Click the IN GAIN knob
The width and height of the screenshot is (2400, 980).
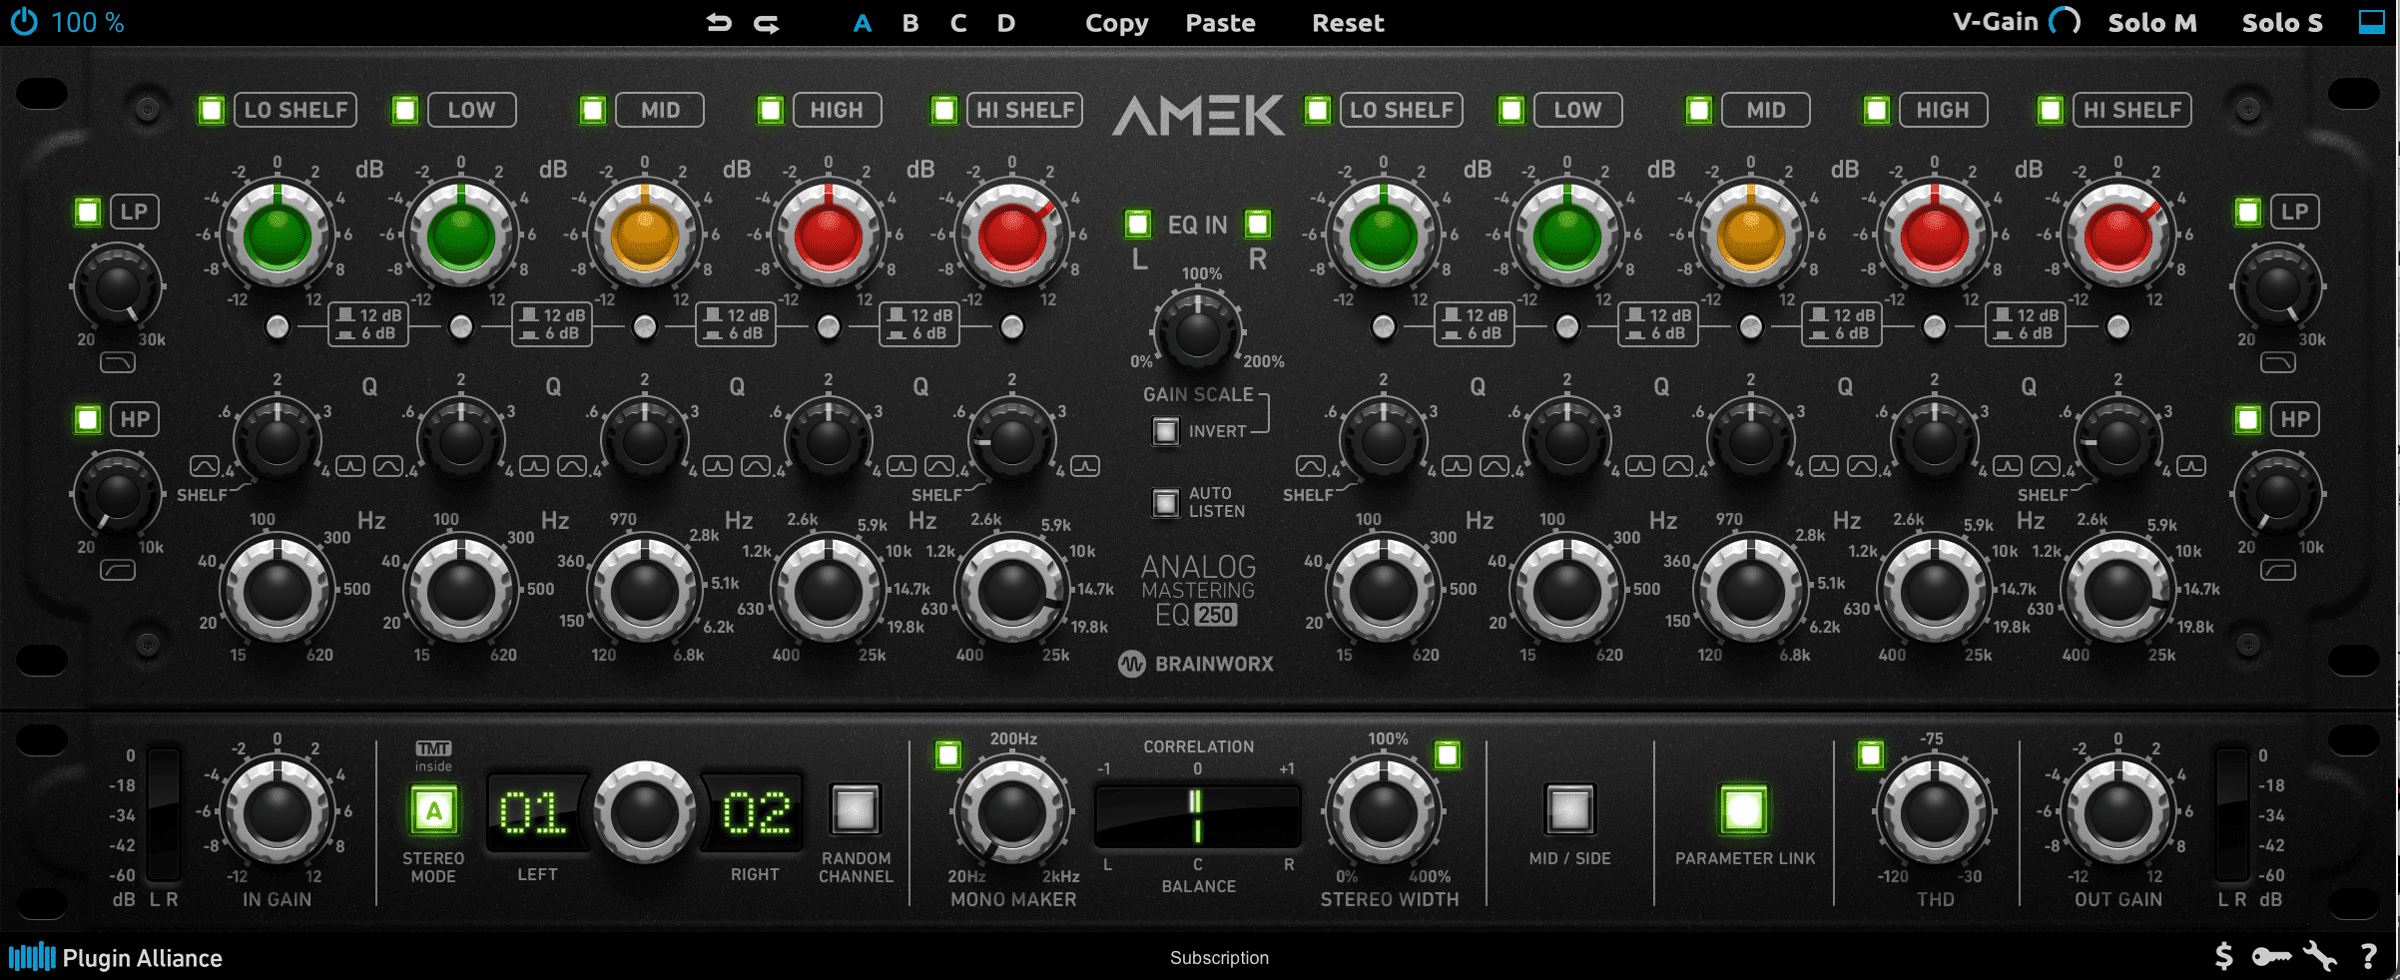click(x=277, y=811)
